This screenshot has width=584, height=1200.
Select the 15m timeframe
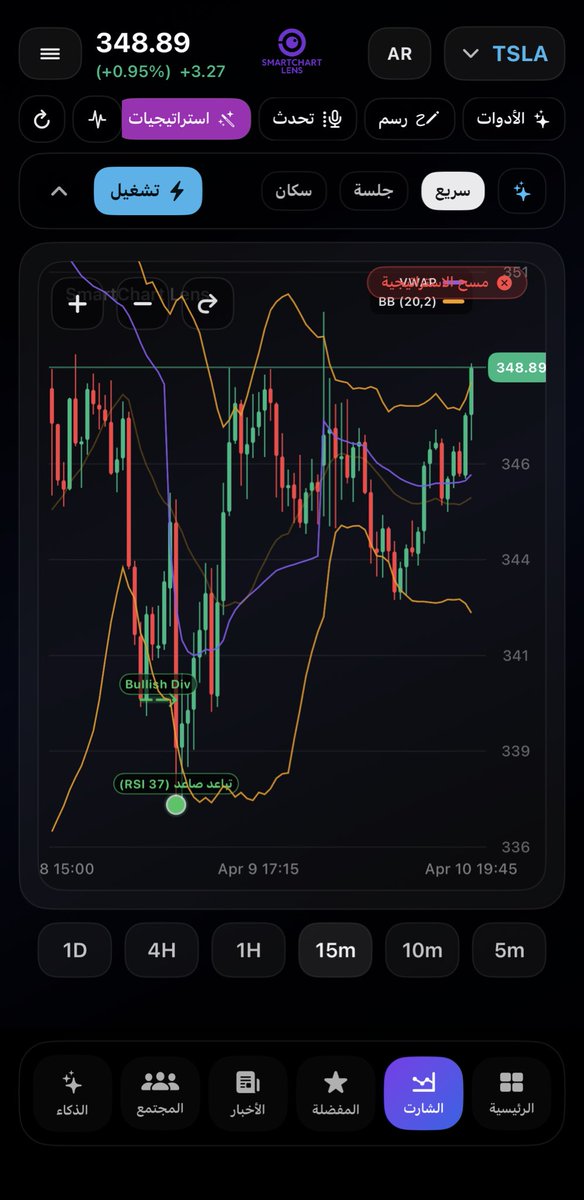click(335, 950)
